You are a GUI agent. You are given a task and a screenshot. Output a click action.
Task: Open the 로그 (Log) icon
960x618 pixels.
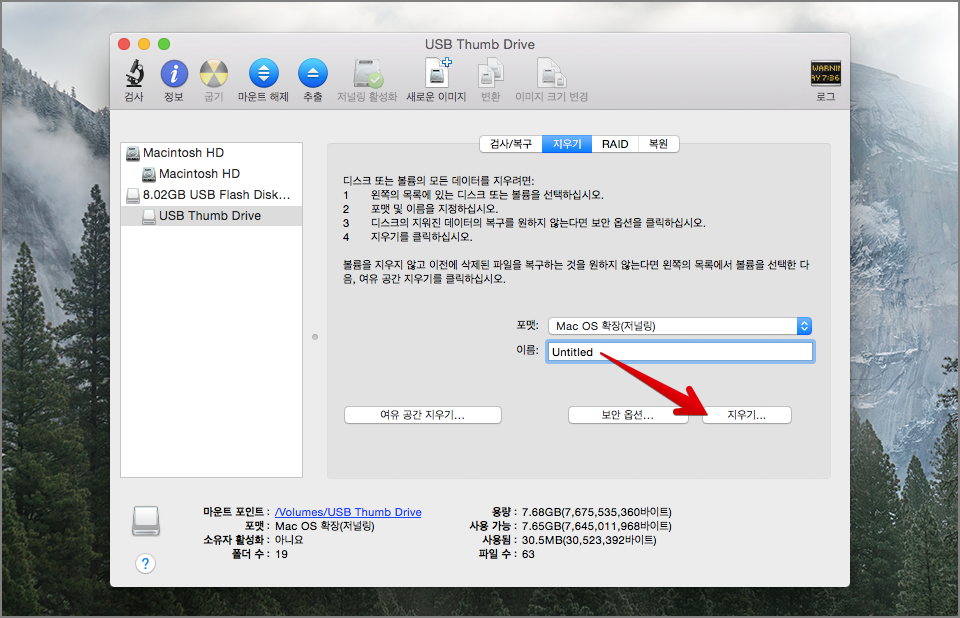pos(825,73)
